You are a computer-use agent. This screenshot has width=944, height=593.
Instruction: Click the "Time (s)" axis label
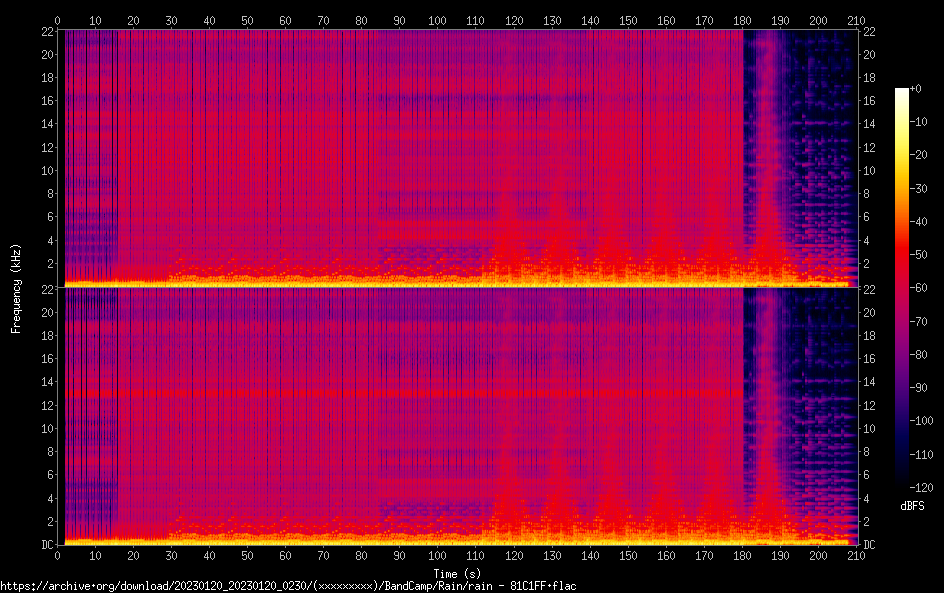tap(458, 573)
